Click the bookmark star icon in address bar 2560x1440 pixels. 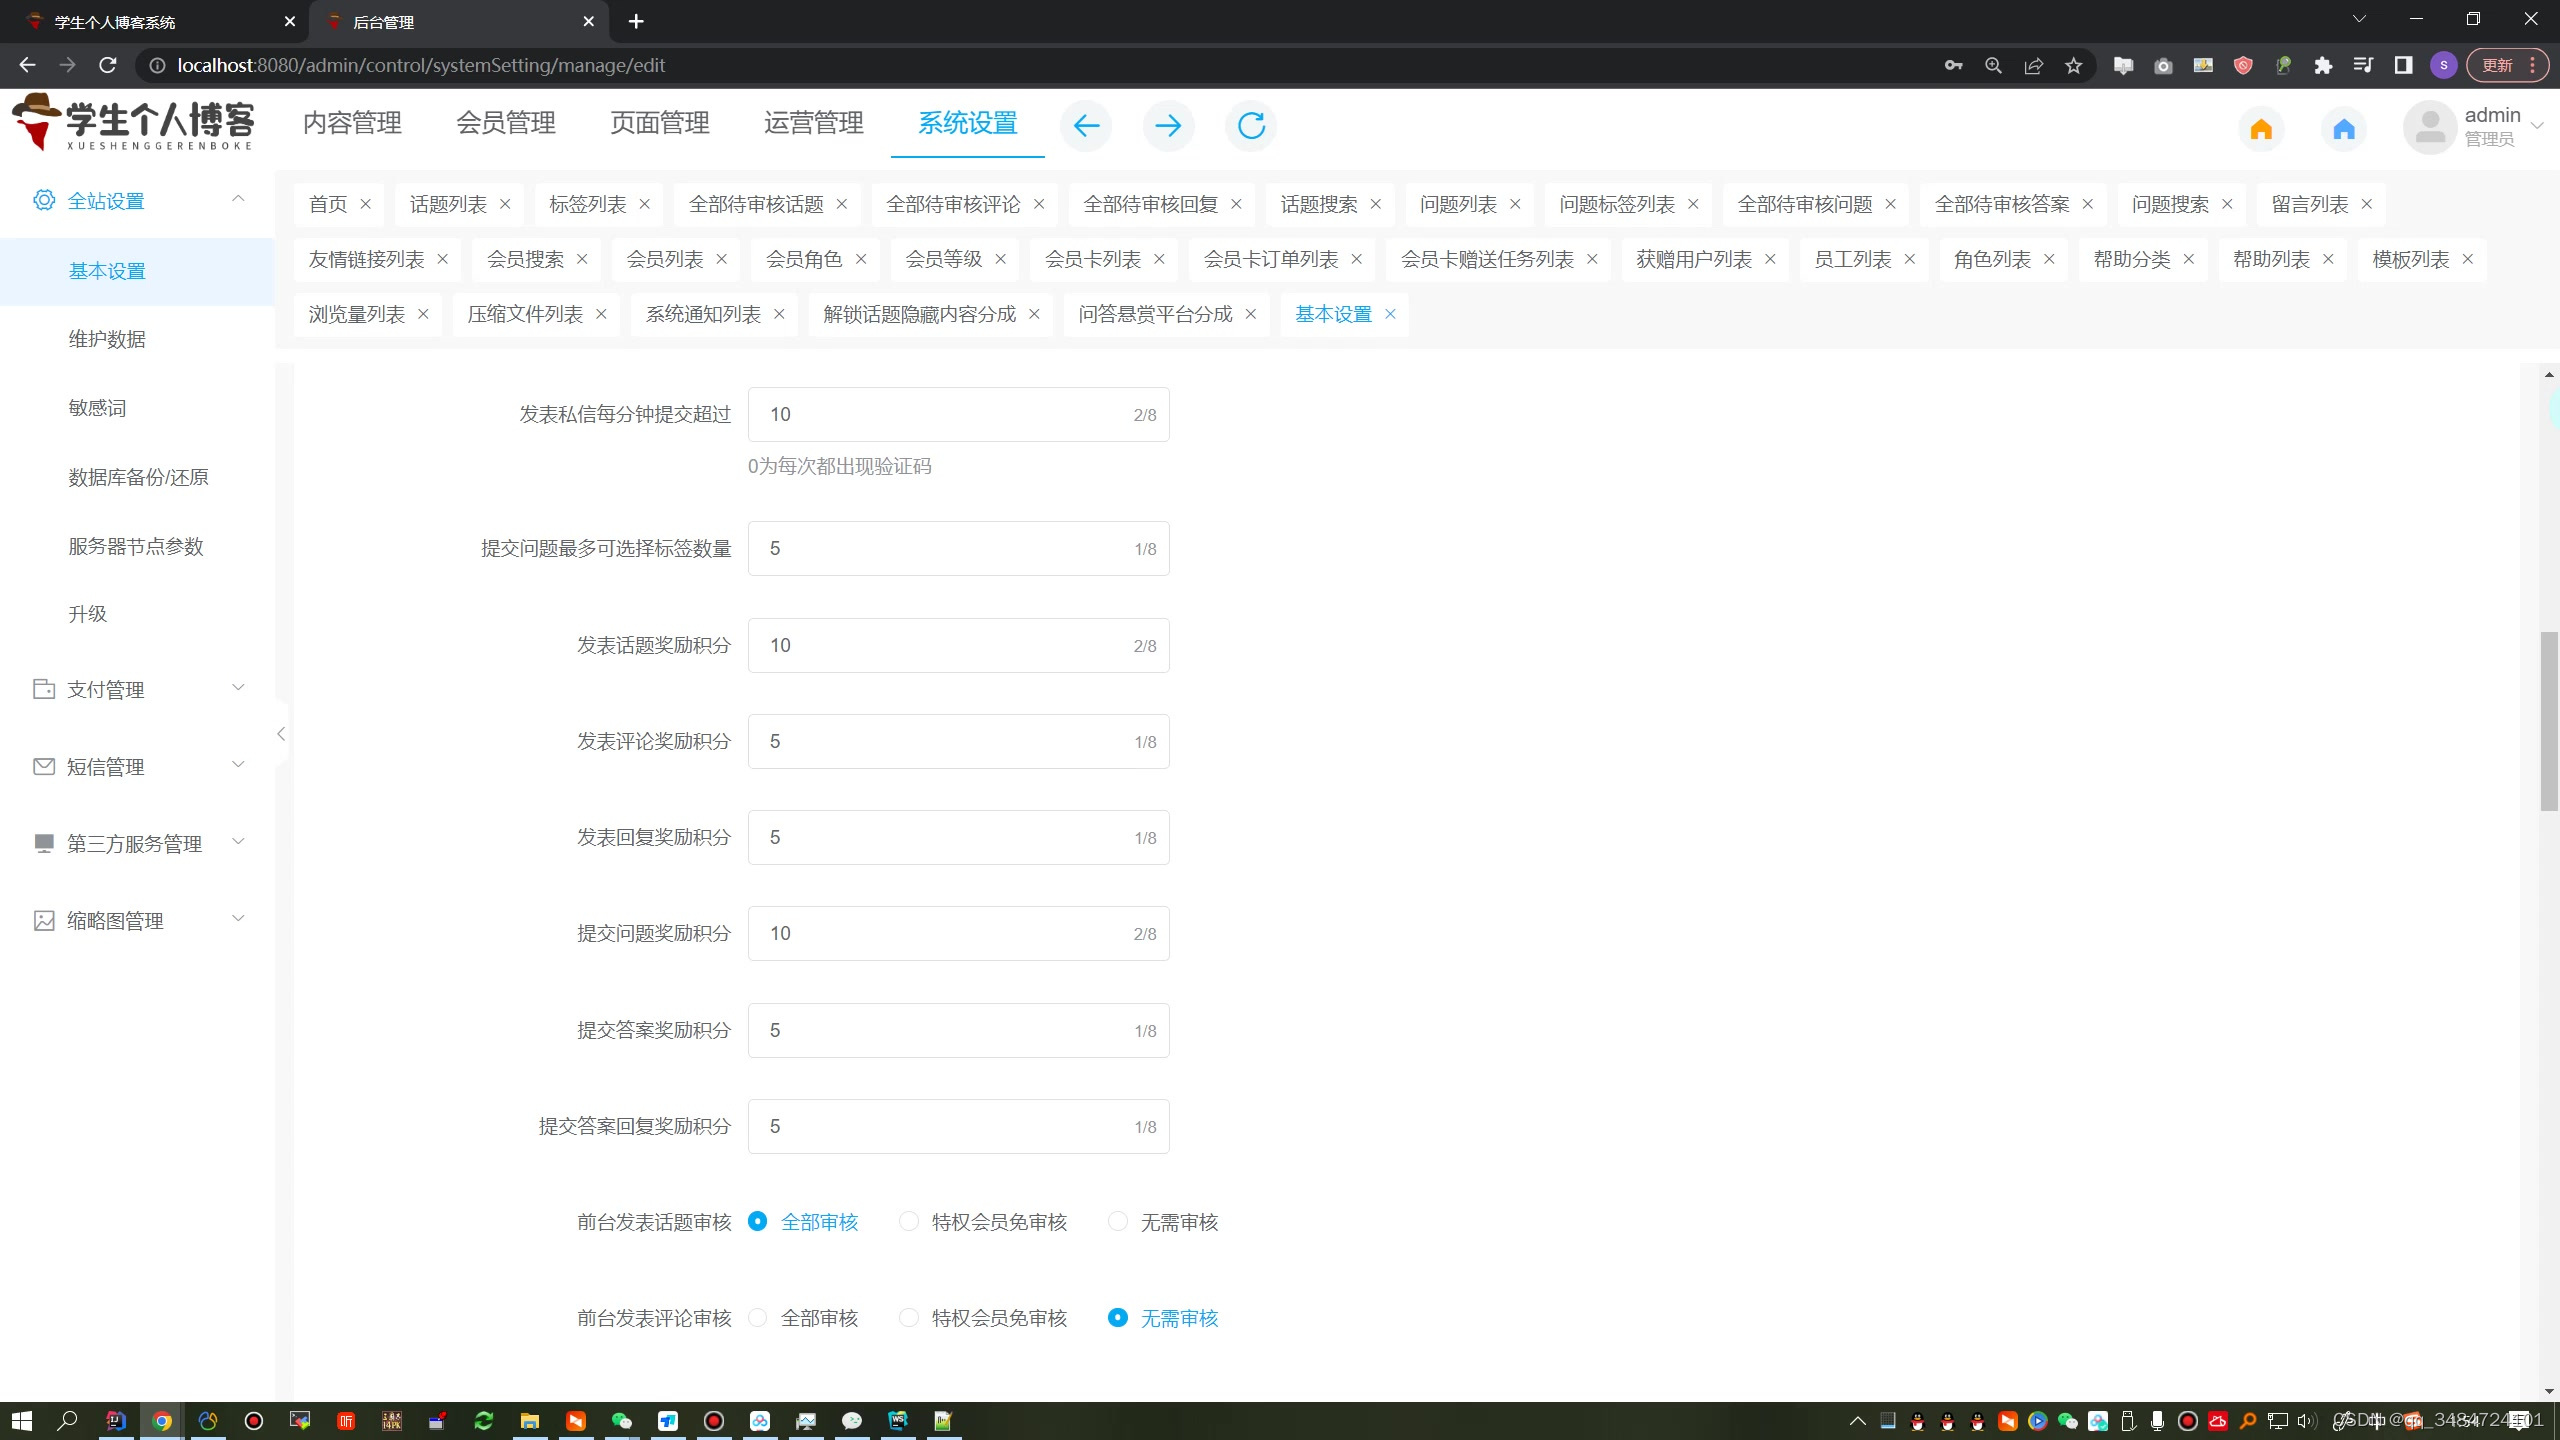(2073, 66)
